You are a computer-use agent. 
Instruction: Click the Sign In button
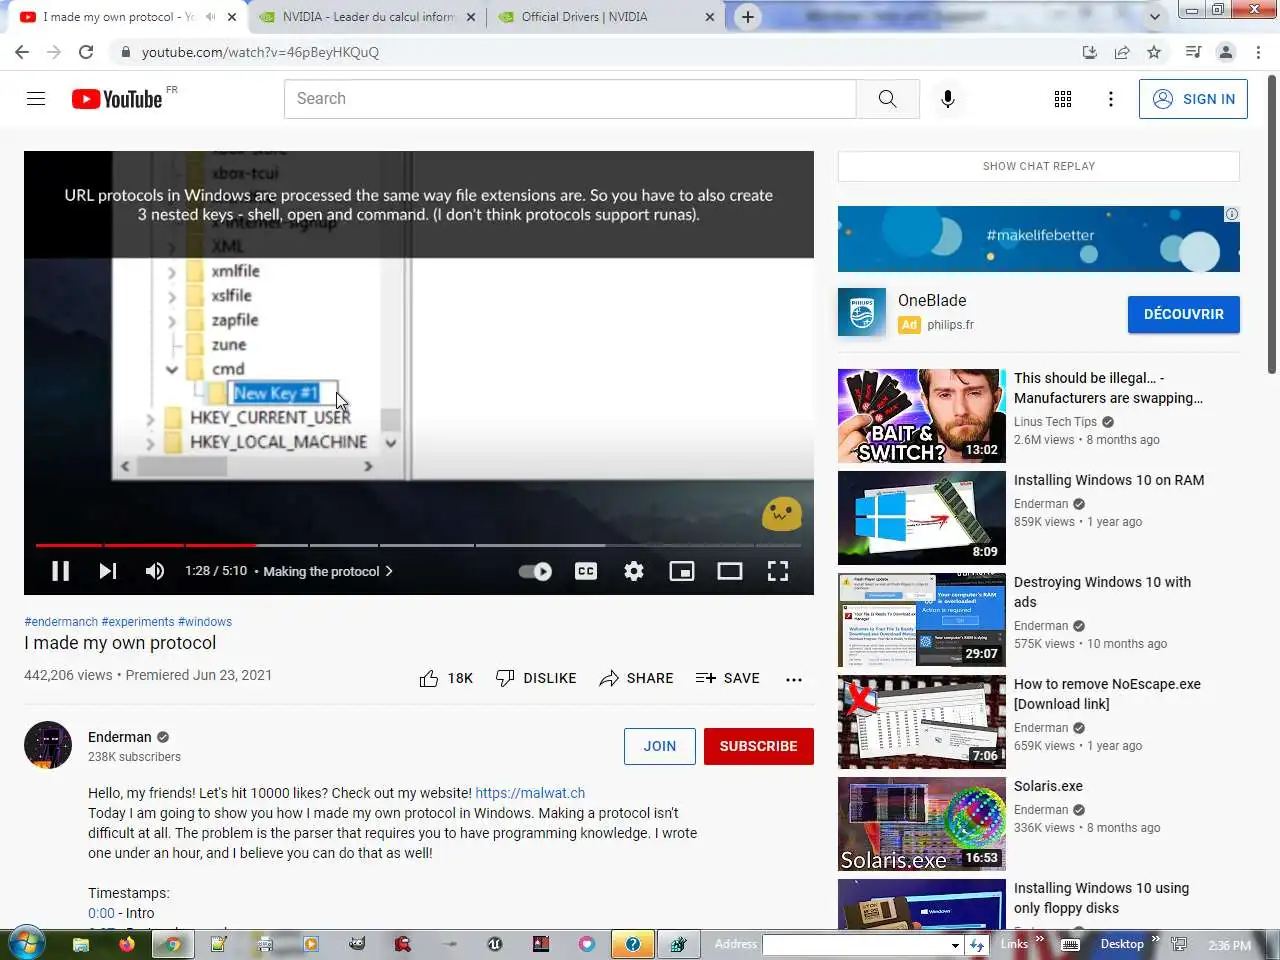1193,99
